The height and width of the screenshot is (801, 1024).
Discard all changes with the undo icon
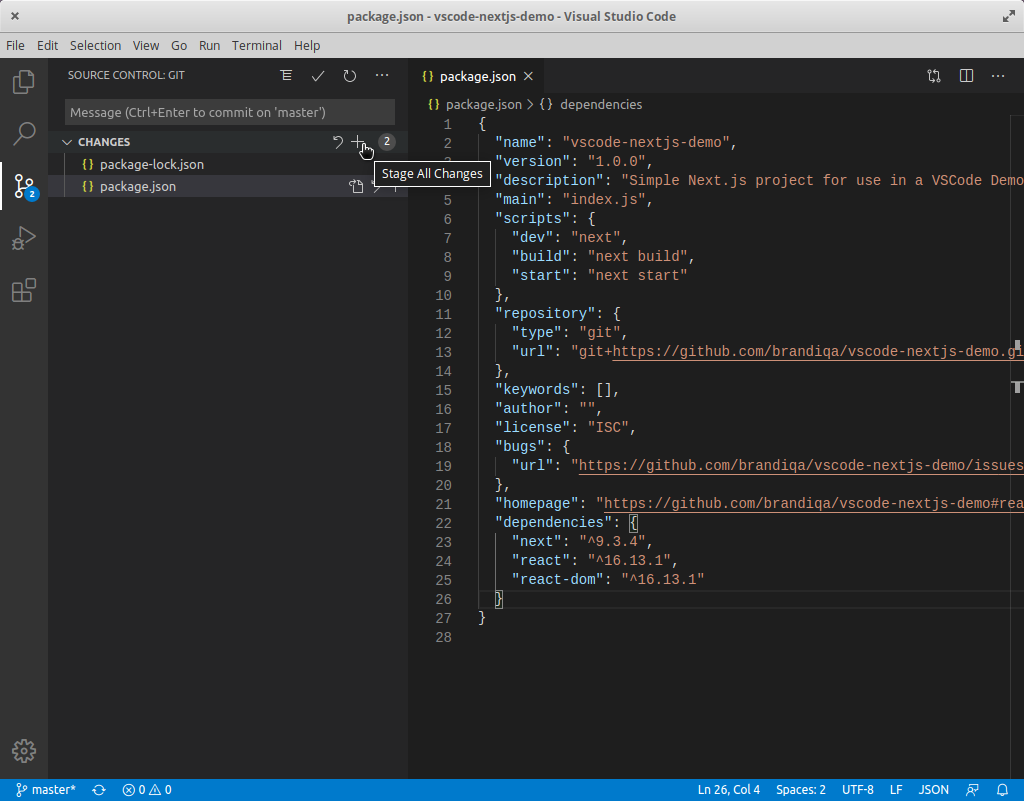point(337,142)
